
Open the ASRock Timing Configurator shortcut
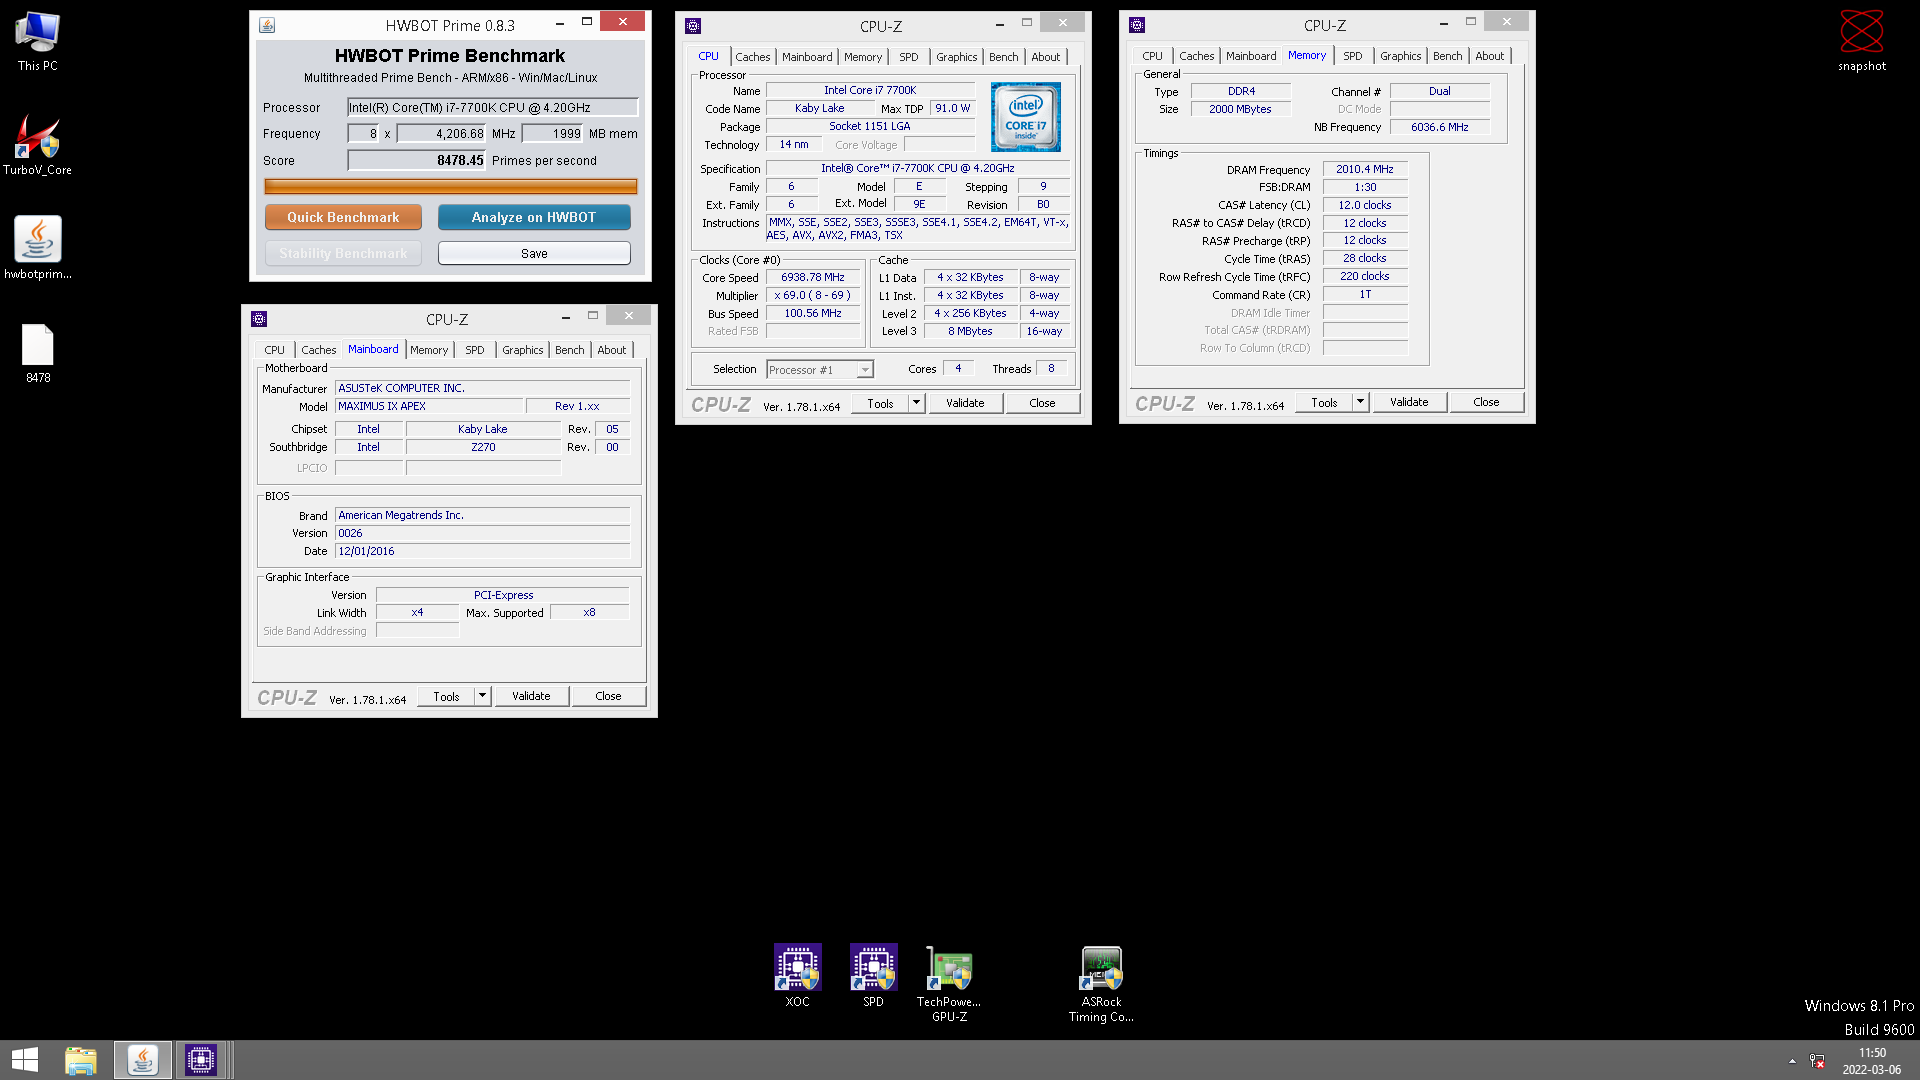pos(1101,984)
